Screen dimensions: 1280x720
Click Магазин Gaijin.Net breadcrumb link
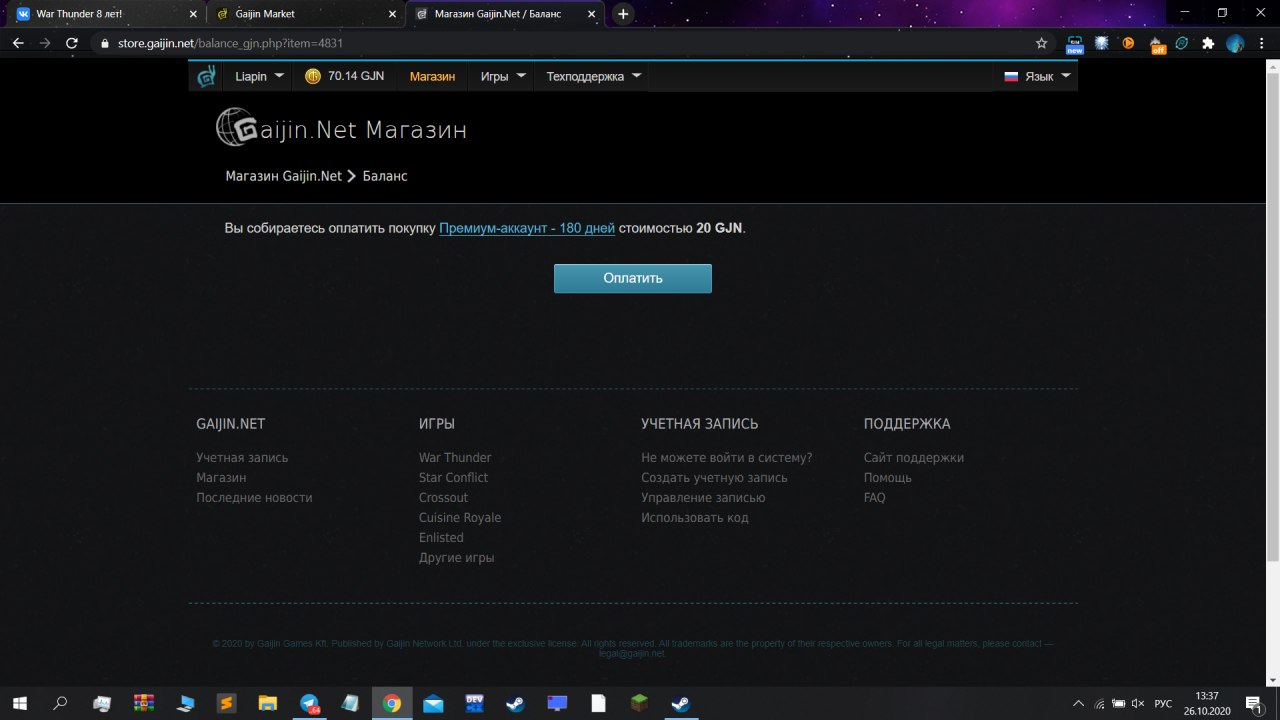[x=284, y=176]
